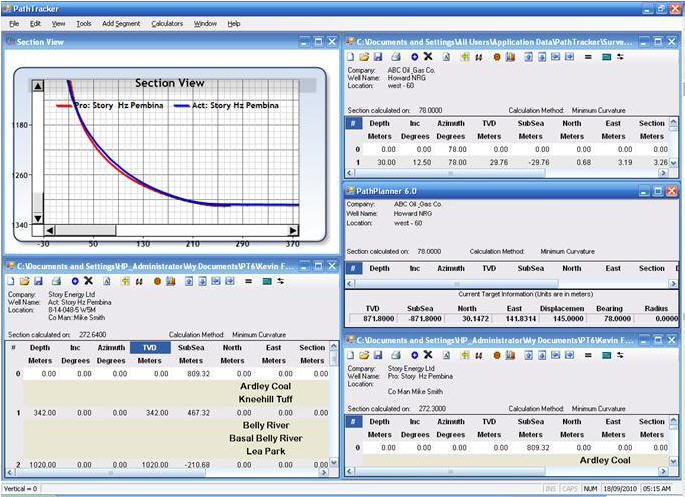Image resolution: width=685 pixels, height=497 pixels.
Task: Open the Calculators menu
Action: click(167, 24)
